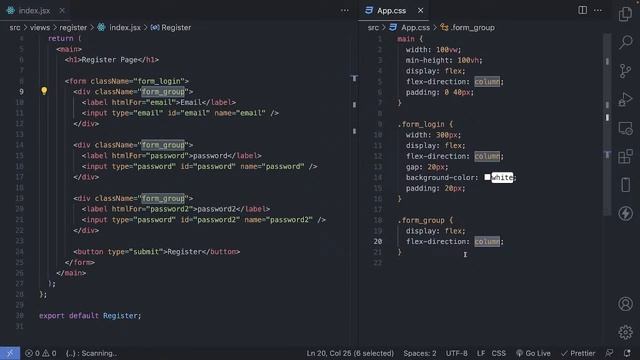Click the .form_group symbol breadcrumb
The width and height of the screenshot is (640, 360).
[468, 27]
